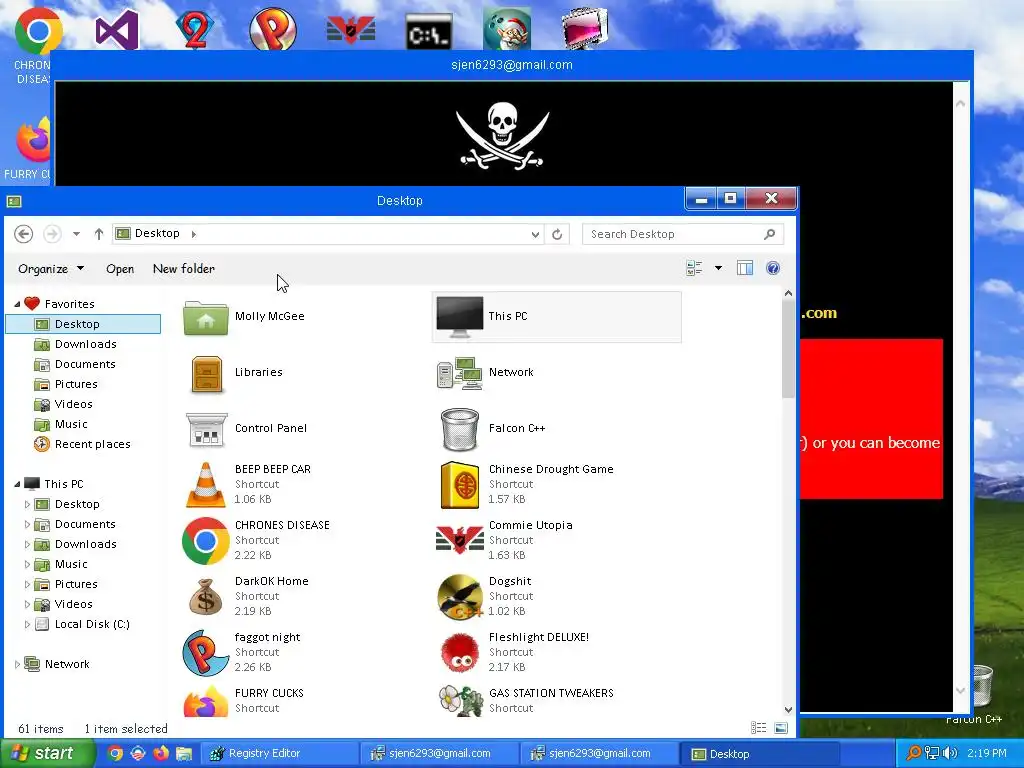This screenshot has width=1024, height=768.
Task: Click the Visual Studio desktop icon
Action: click(117, 29)
